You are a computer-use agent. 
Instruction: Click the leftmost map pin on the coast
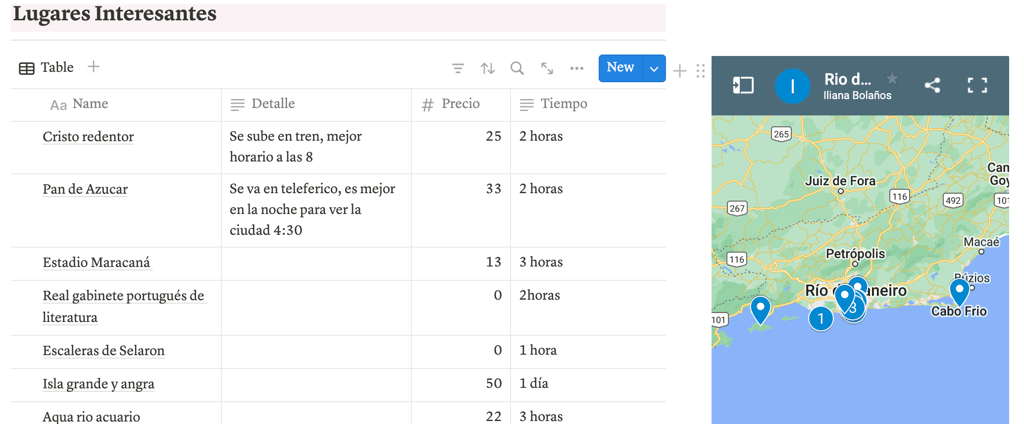pos(761,310)
